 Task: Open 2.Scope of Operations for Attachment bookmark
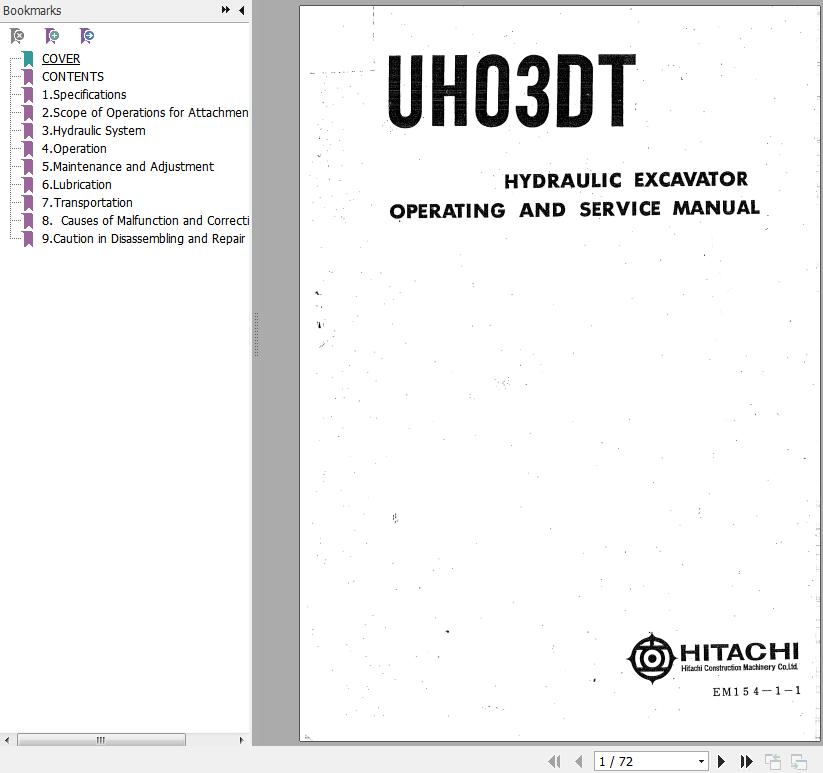tap(145, 113)
